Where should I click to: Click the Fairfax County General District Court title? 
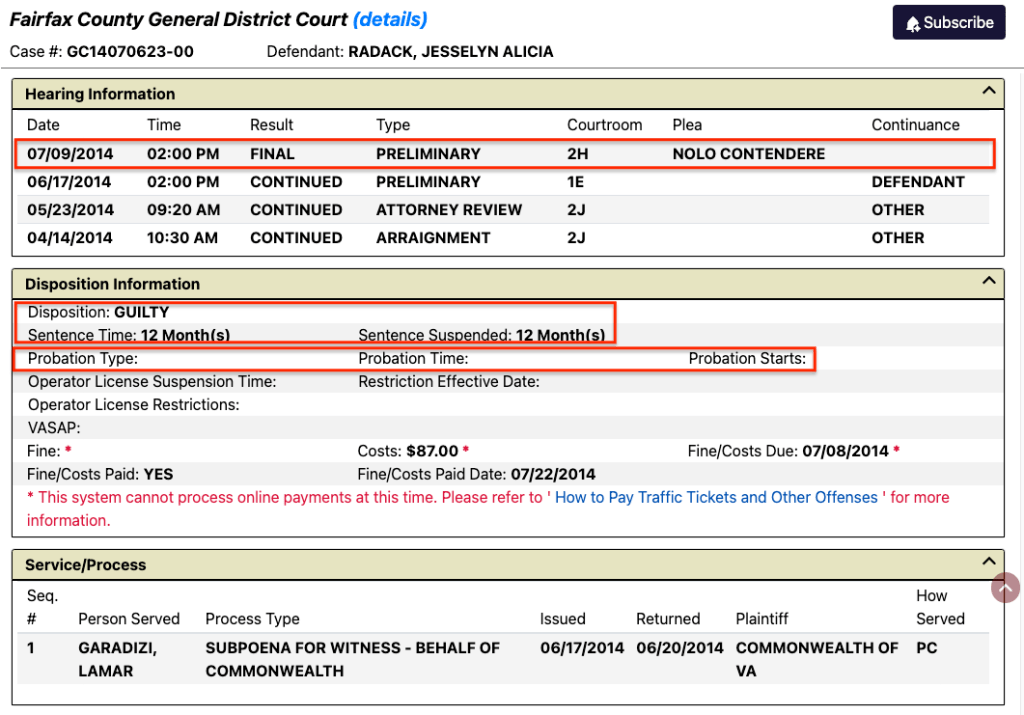[178, 20]
